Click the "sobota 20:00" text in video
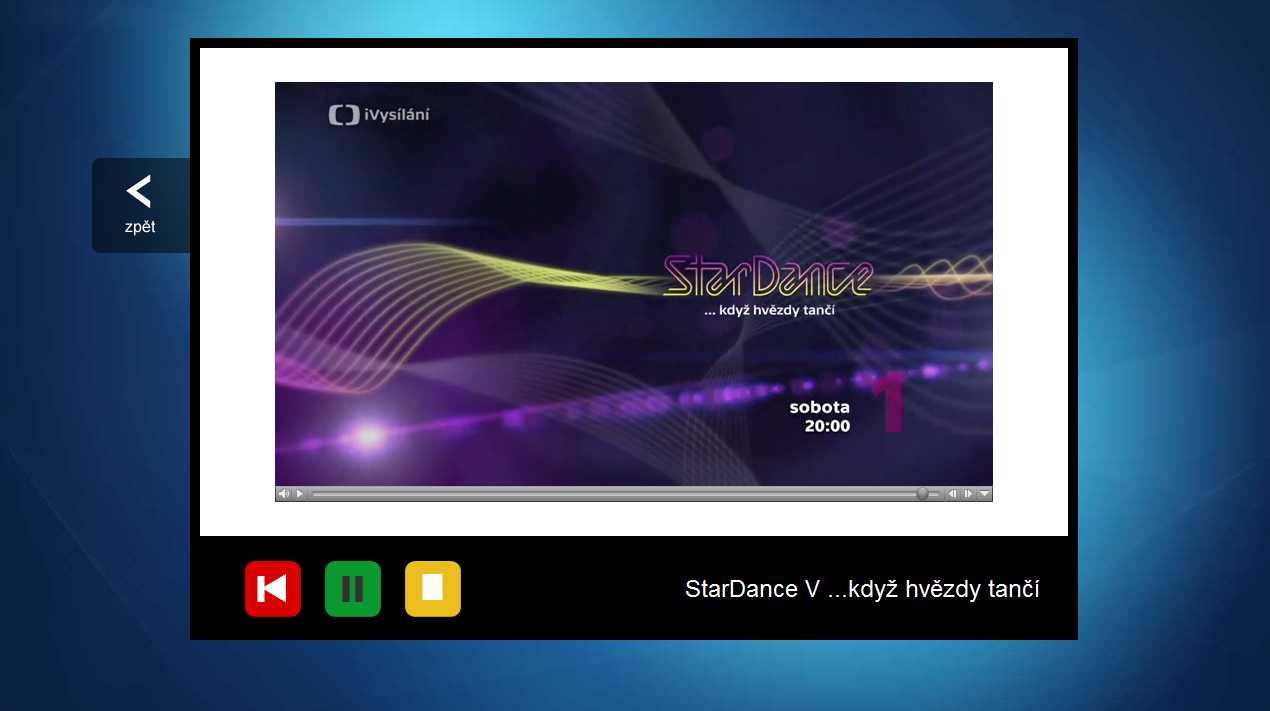This screenshot has width=1270, height=711. point(820,417)
